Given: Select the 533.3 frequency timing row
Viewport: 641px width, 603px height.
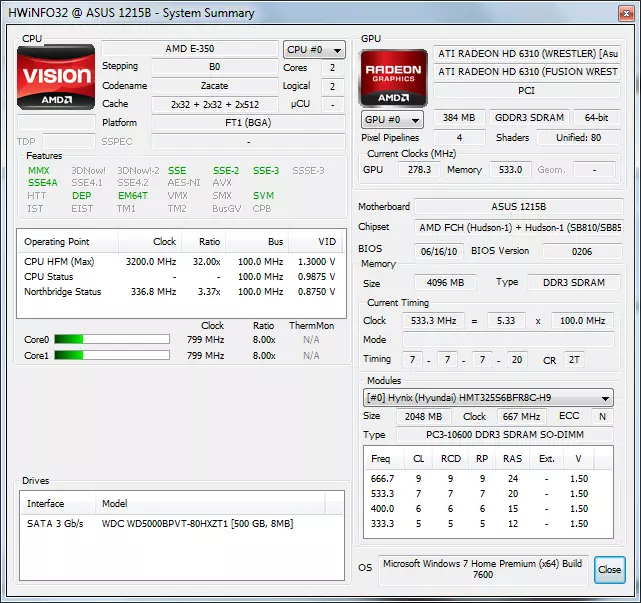Looking at the screenshot, I should [x=488, y=493].
